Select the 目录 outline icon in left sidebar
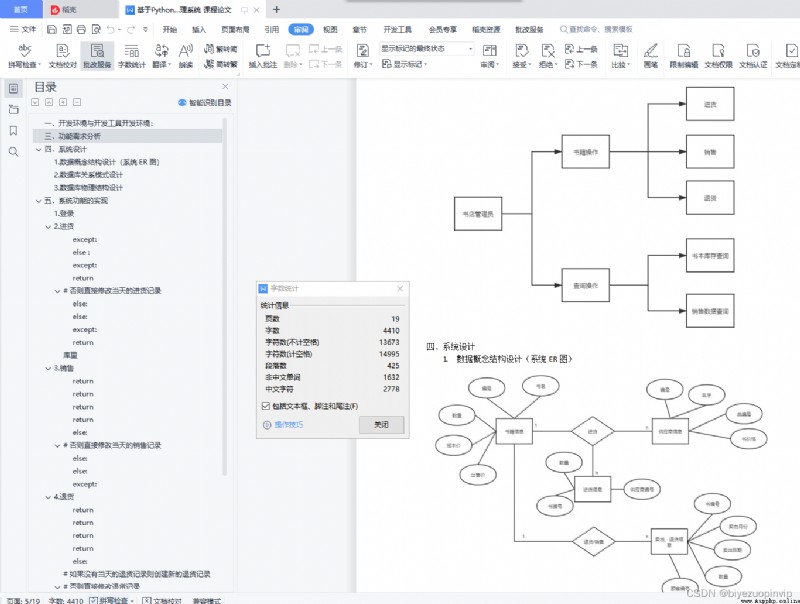Screen dimensions: 800x604 coord(13,88)
